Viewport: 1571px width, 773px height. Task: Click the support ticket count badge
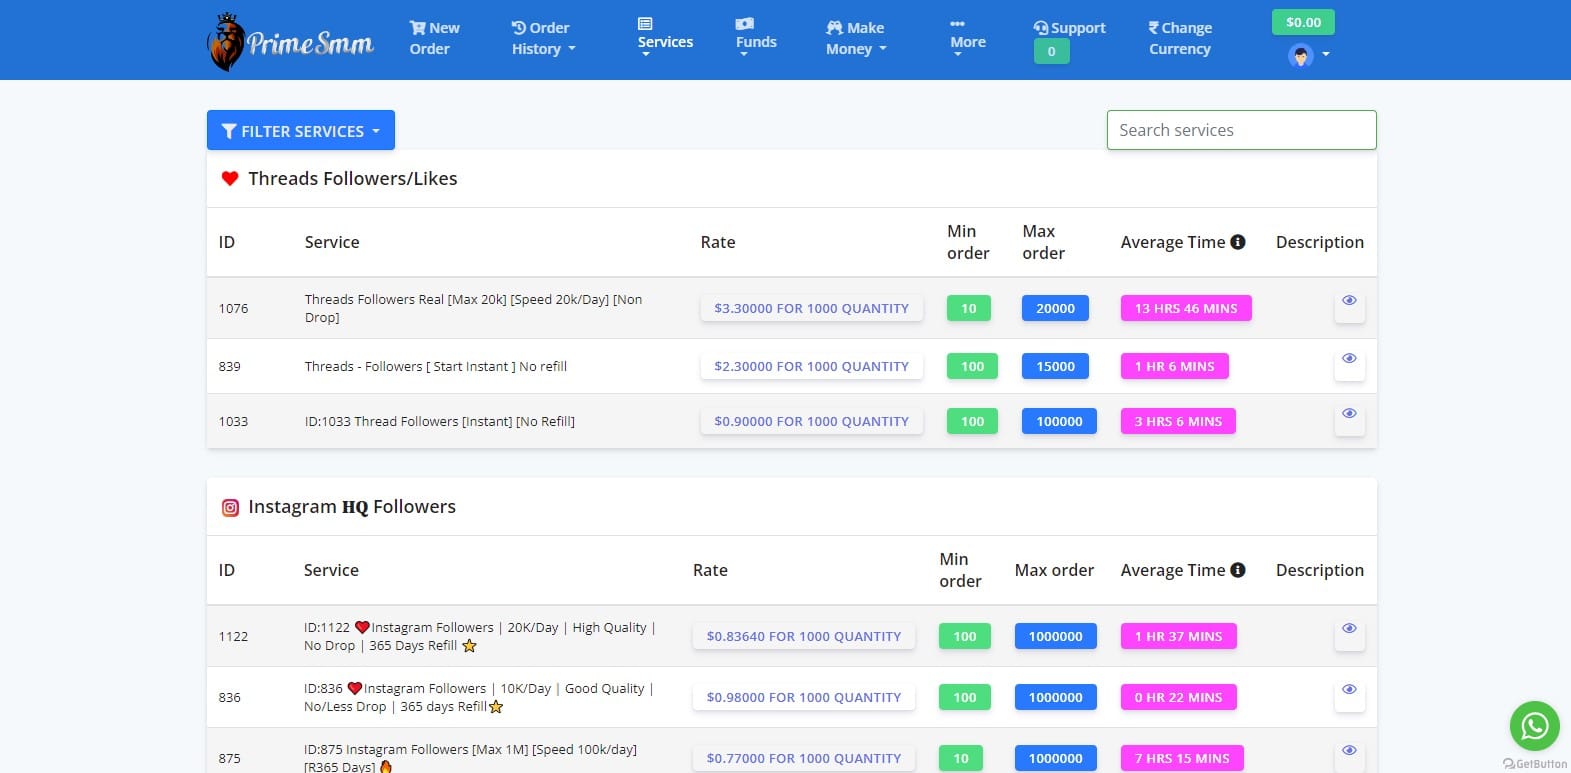tap(1051, 52)
